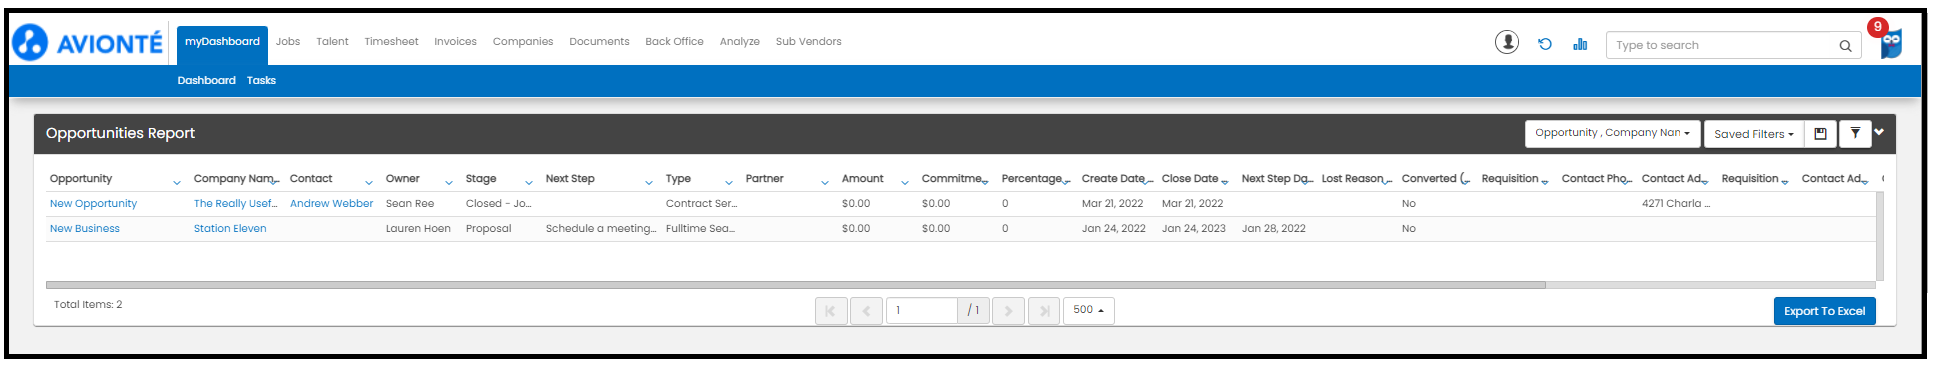This screenshot has height=369, width=1933.
Task: Click the funnel filter icon
Action: (x=1855, y=133)
